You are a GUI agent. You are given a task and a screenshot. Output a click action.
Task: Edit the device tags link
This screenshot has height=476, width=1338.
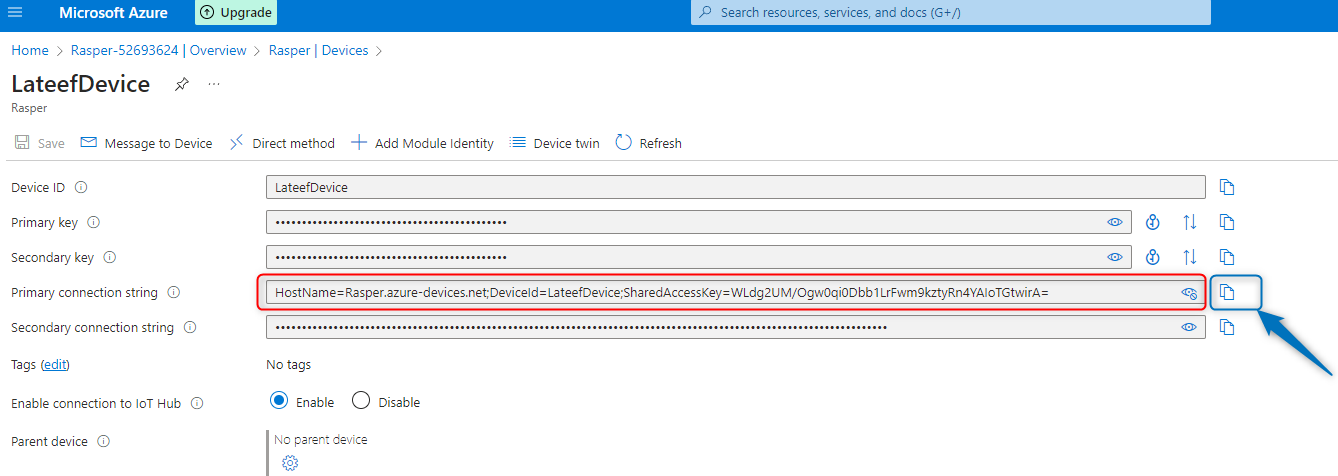click(x=56, y=365)
